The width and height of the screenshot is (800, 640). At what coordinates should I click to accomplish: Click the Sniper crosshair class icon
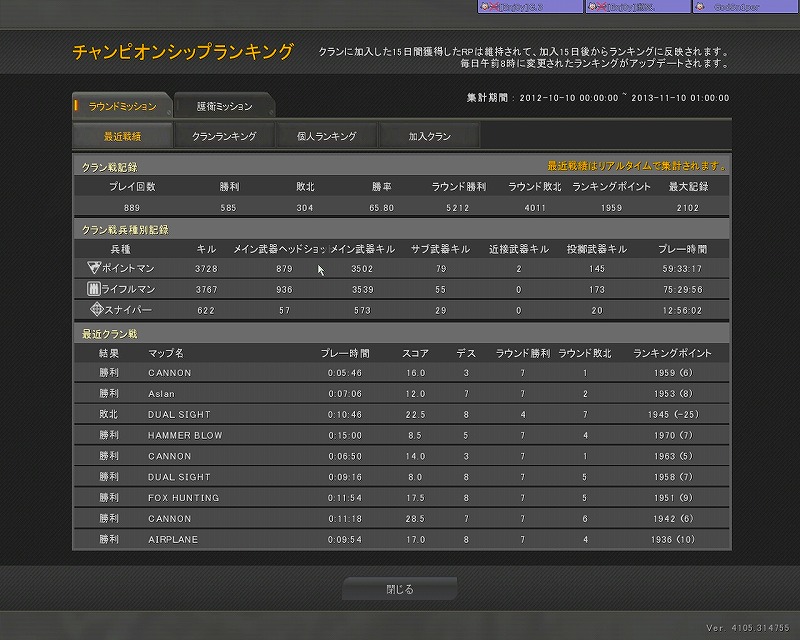click(x=96, y=310)
